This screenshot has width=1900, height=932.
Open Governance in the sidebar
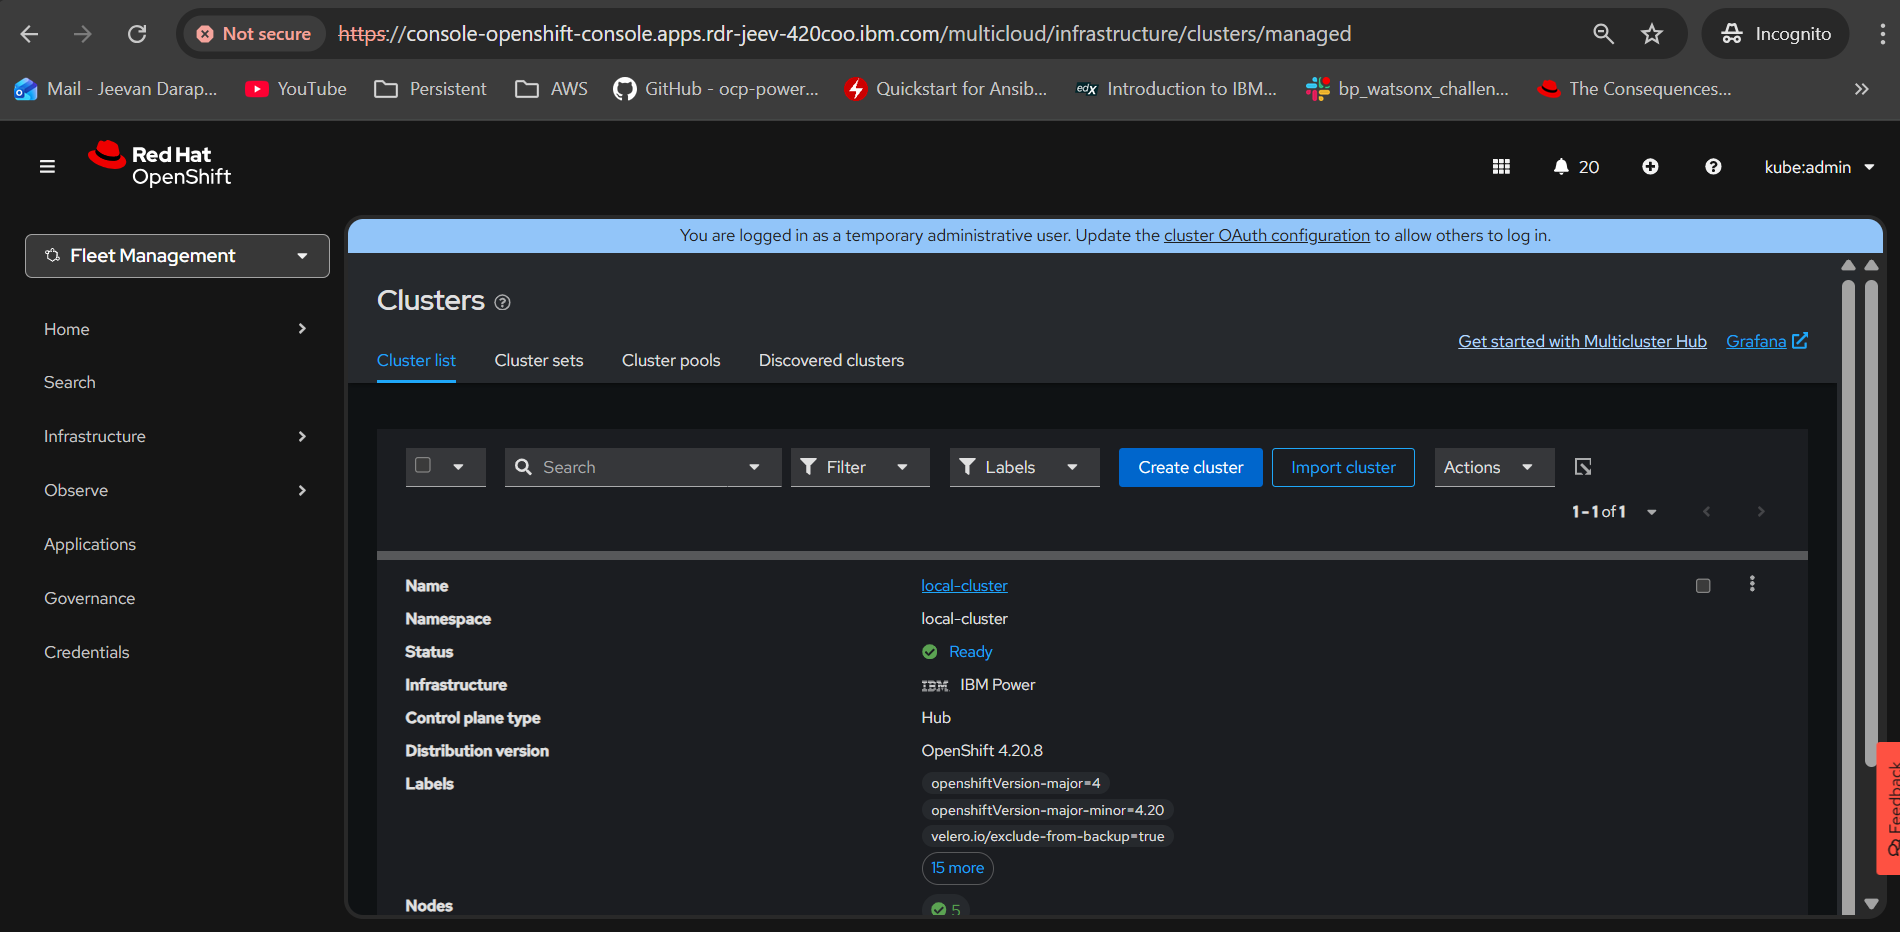pyautogui.click(x=89, y=598)
